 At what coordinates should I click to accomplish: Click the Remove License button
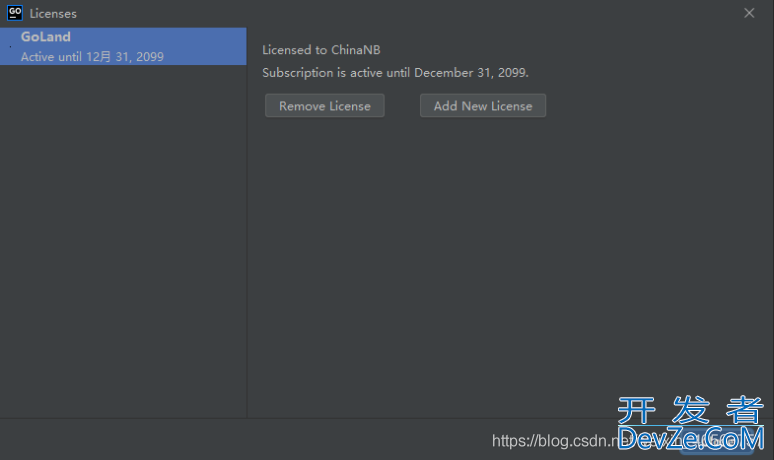[324, 106]
